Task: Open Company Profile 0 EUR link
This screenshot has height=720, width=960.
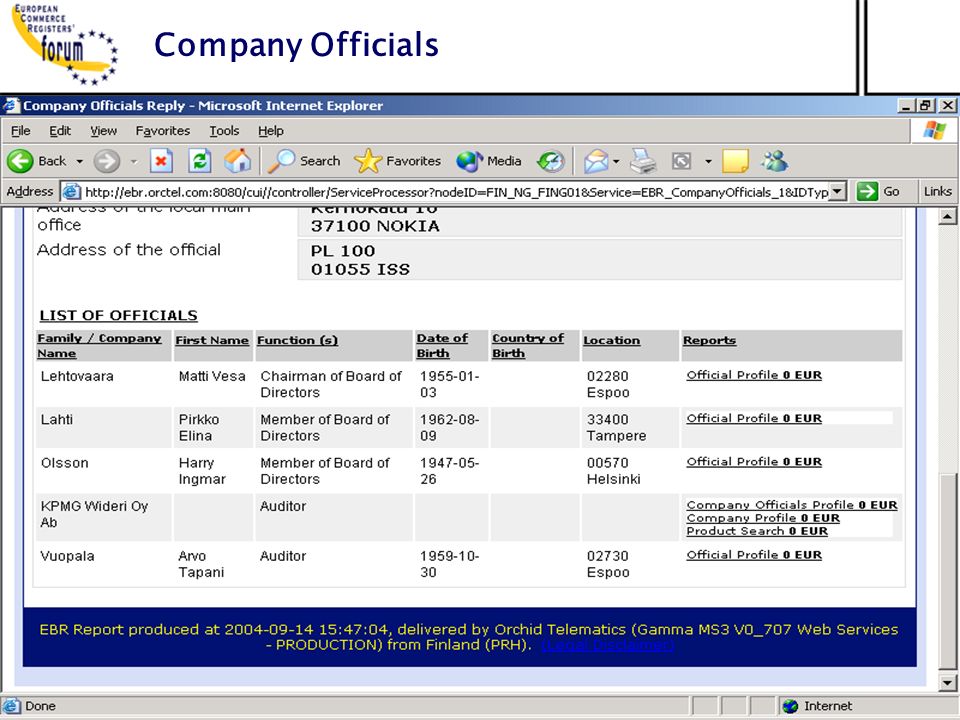Action: (763, 518)
